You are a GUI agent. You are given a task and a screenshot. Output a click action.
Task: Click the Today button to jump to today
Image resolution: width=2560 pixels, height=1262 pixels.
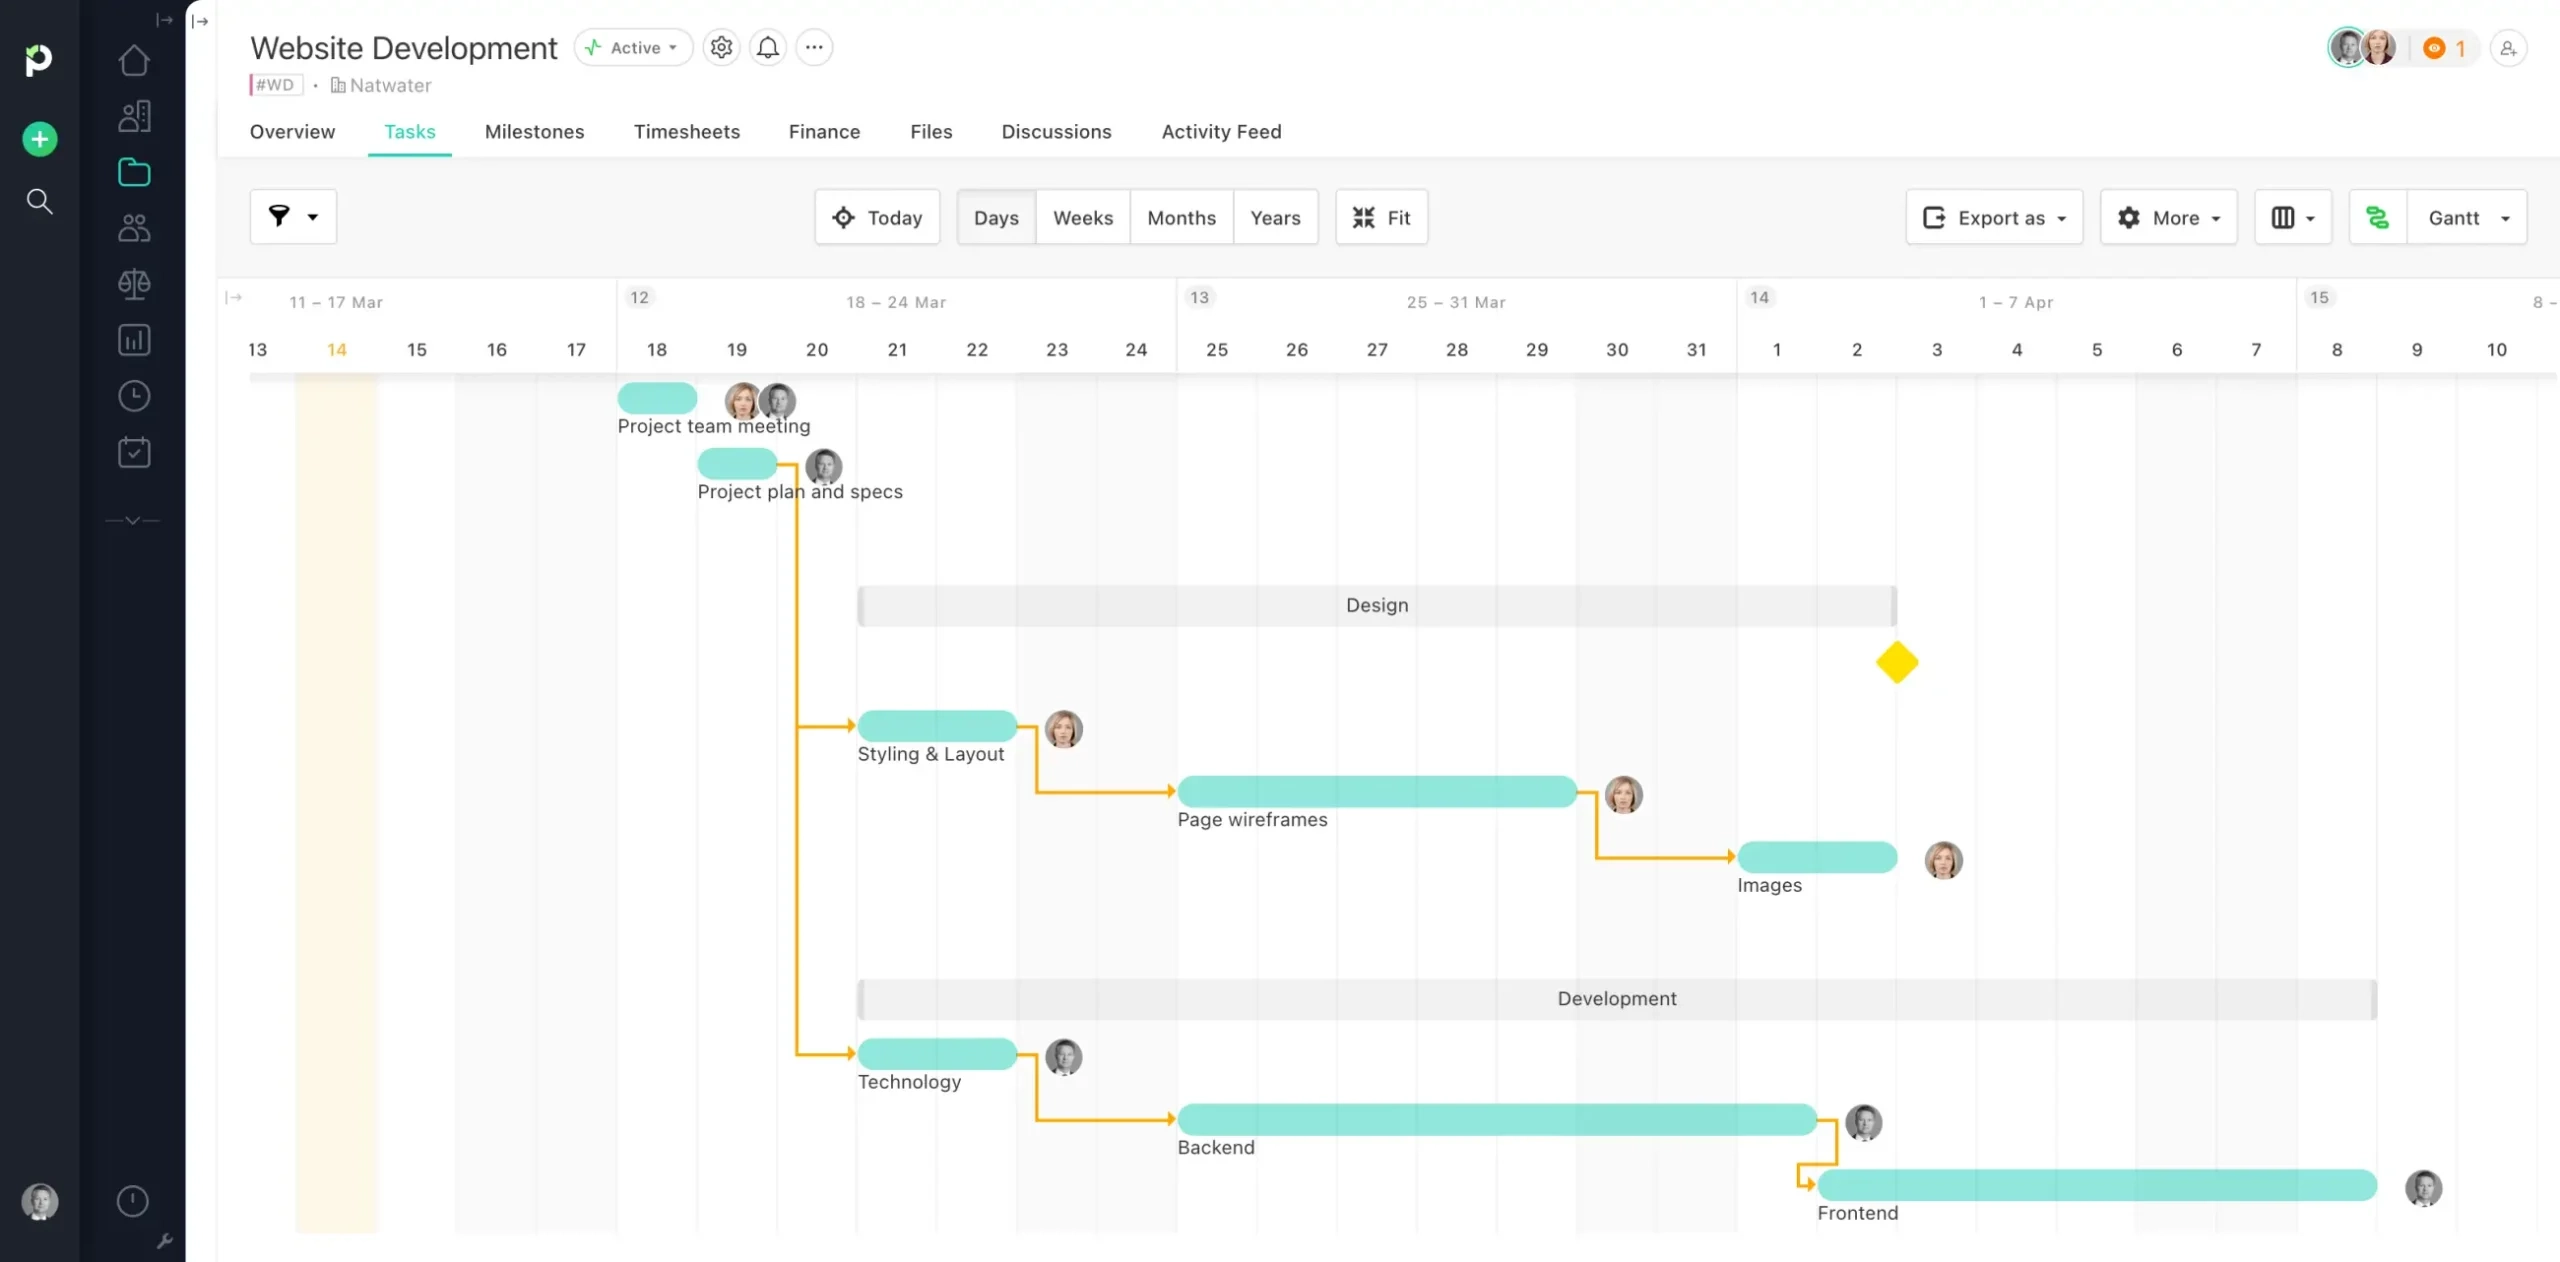pos(877,217)
